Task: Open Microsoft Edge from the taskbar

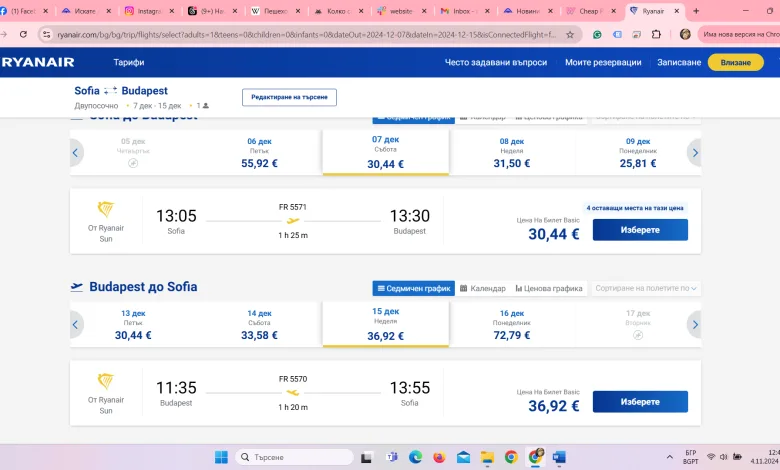Action: [415, 457]
